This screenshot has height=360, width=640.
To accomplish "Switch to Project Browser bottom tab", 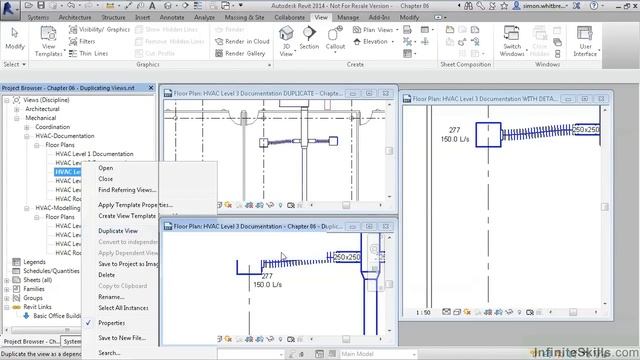I will (31, 341).
